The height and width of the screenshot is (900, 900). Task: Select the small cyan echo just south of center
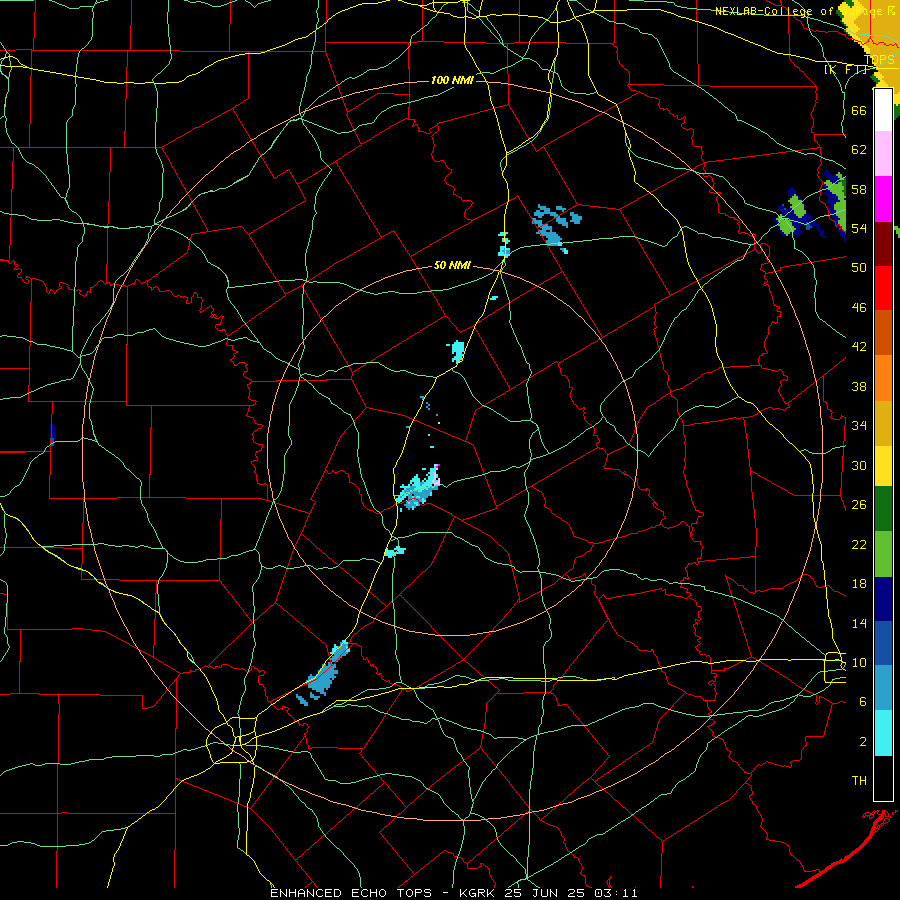click(395, 552)
